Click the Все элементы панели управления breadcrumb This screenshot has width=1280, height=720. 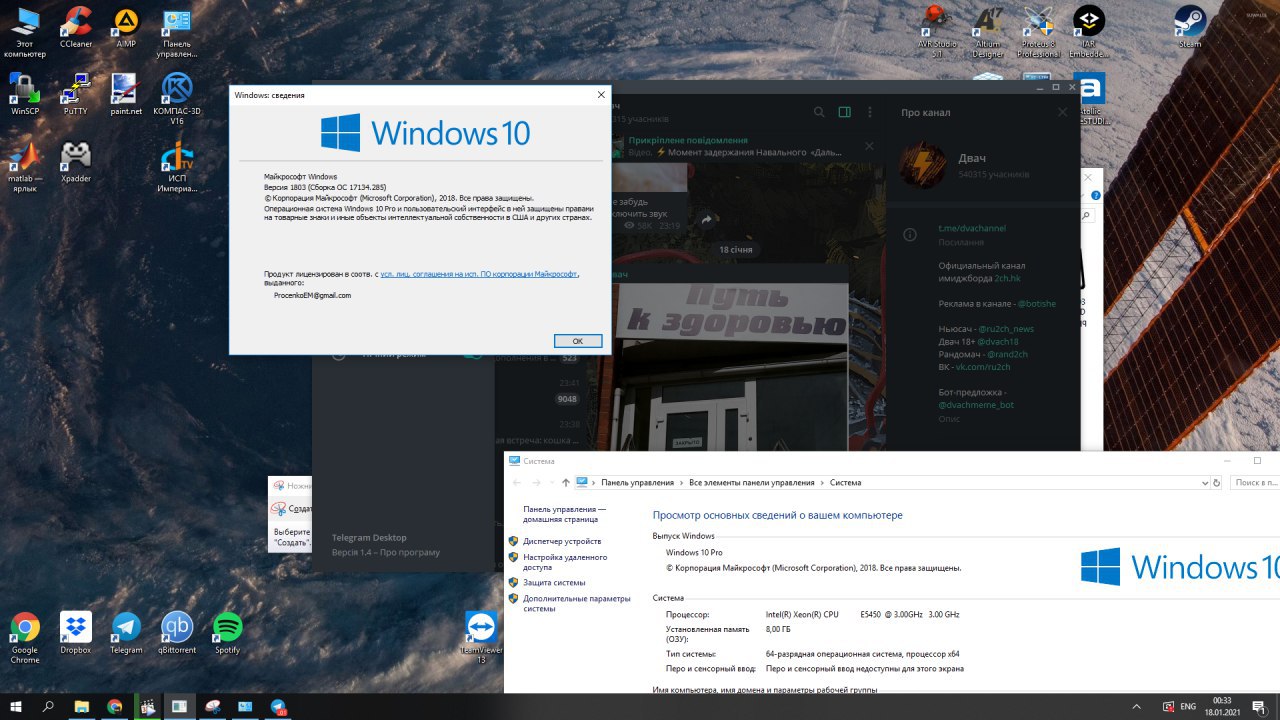click(x=752, y=482)
